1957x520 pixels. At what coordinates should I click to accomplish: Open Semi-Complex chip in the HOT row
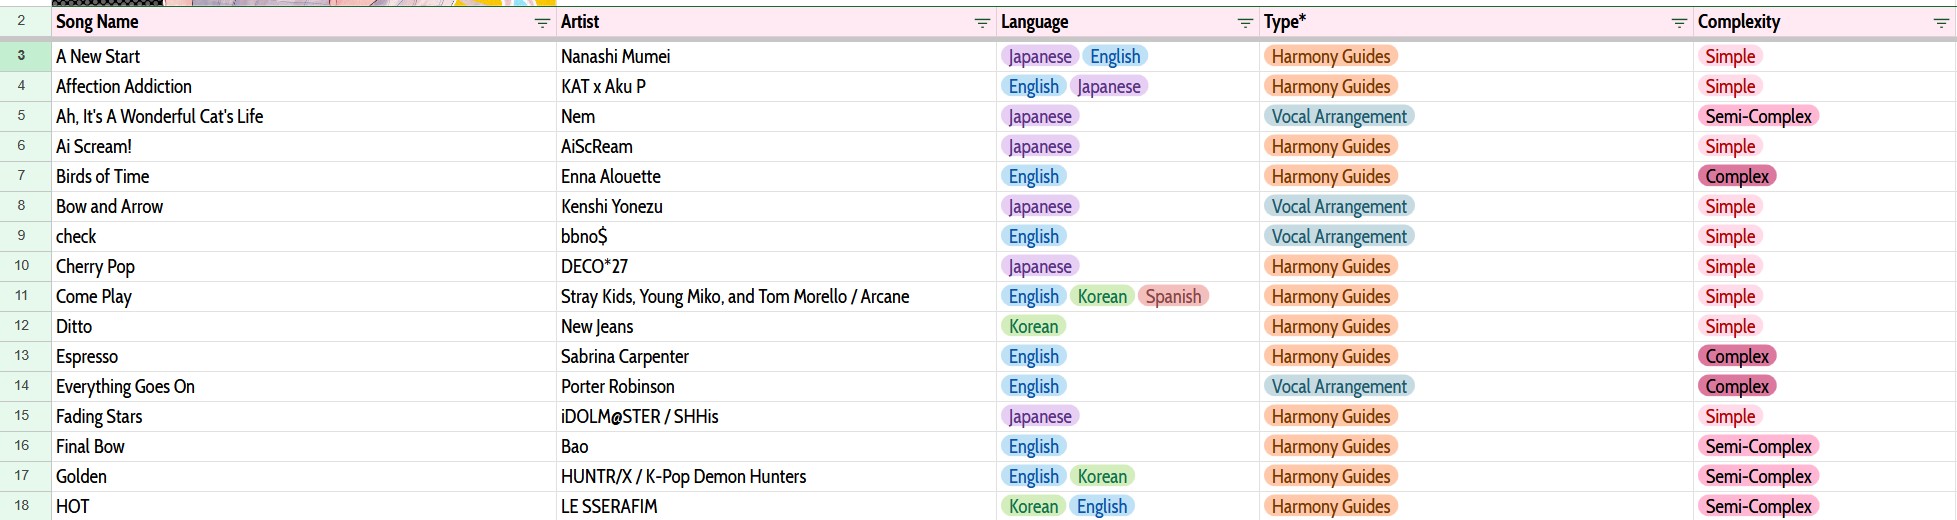click(x=1758, y=506)
